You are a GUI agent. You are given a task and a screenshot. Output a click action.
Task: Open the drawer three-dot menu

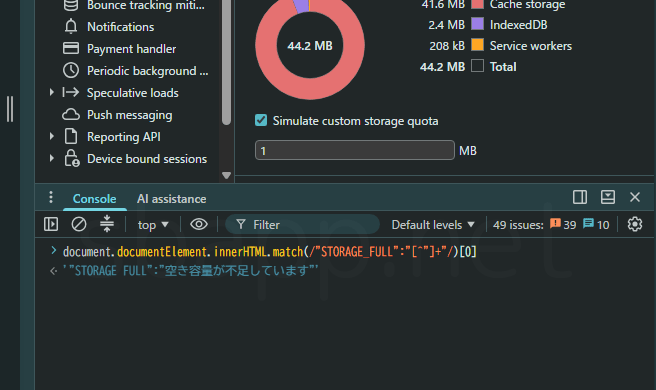pos(51,197)
